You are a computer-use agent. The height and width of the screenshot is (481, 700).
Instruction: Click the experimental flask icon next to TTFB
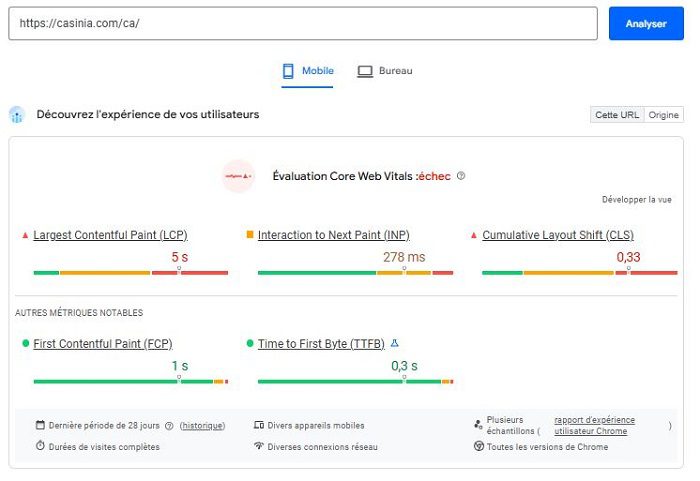(x=395, y=343)
